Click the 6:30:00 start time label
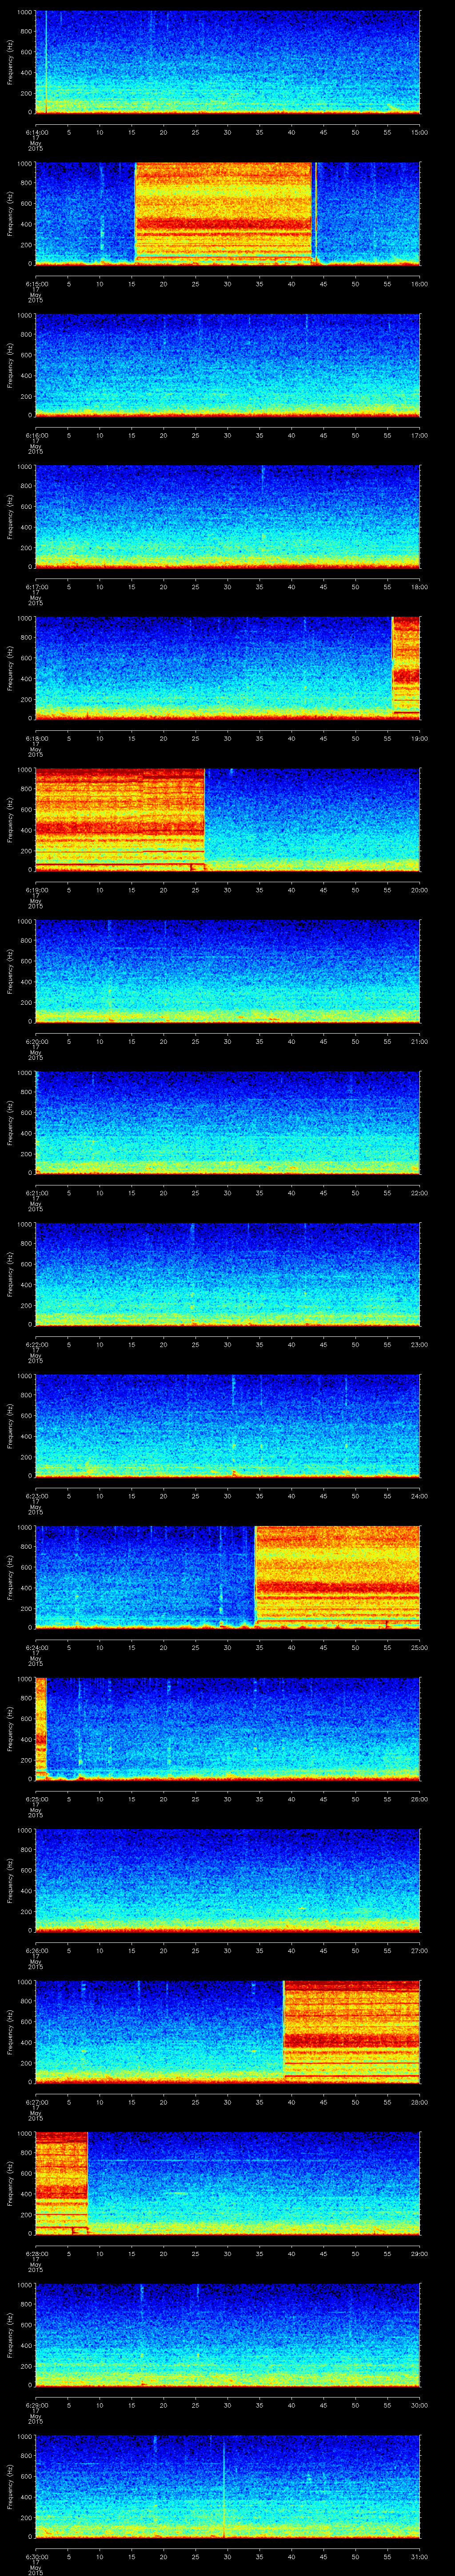Image resolution: width=455 pixels, height=2576 pixels. [36, 2556]
